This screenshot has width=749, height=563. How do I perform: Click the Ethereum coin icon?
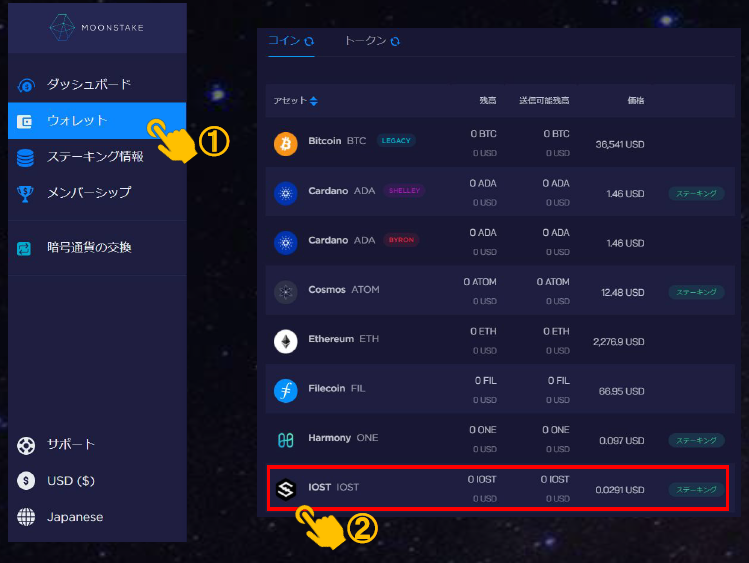286,341
